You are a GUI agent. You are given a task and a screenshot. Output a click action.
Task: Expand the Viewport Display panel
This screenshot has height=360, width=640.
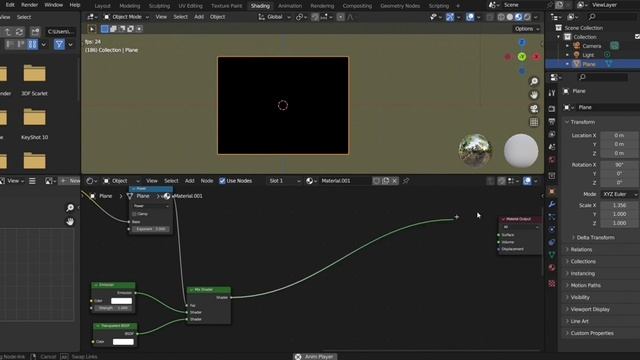(590, 309)
